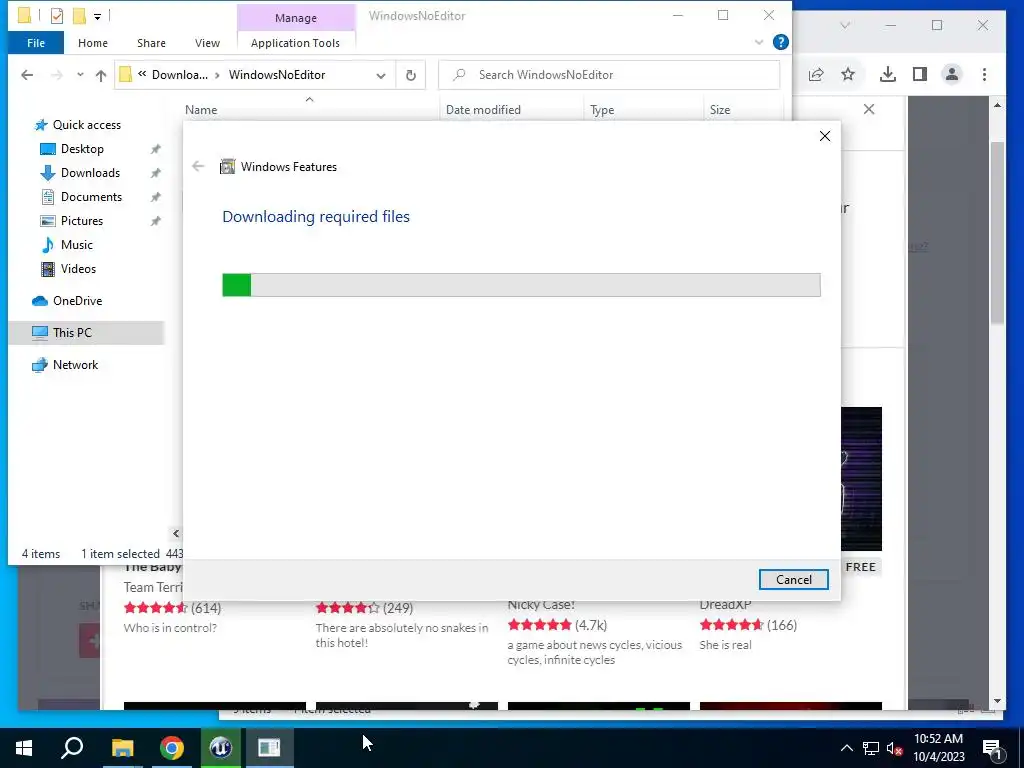Screen dimensions: 1024x768
Task: Open the Application Tools tab
Action: 295,43
